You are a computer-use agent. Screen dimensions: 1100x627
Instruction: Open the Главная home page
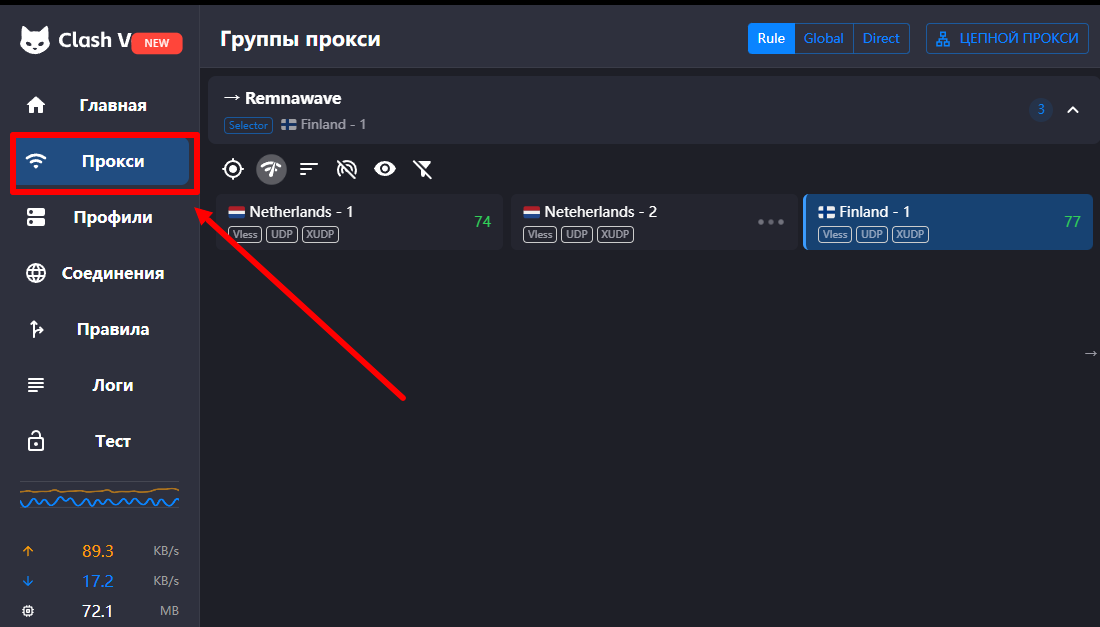(x=102, y=105)
